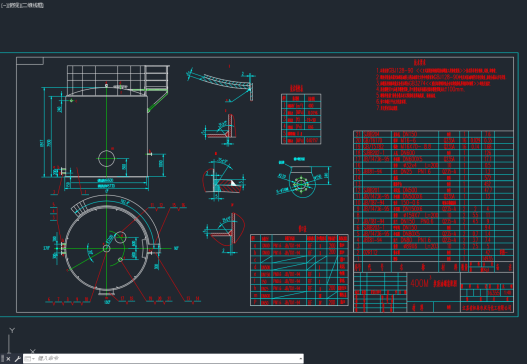Expand command history arrow at right end

tap(300, 359)
